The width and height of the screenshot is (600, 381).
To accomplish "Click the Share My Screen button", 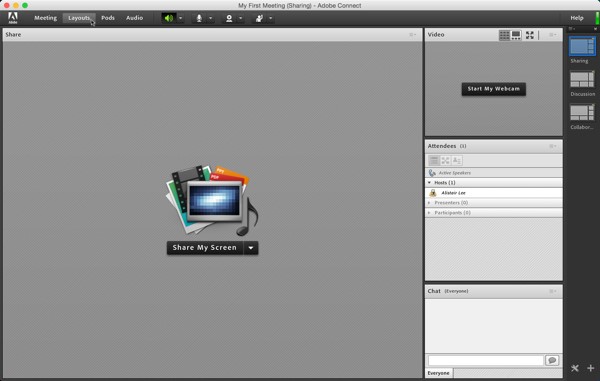I will 205,248.
